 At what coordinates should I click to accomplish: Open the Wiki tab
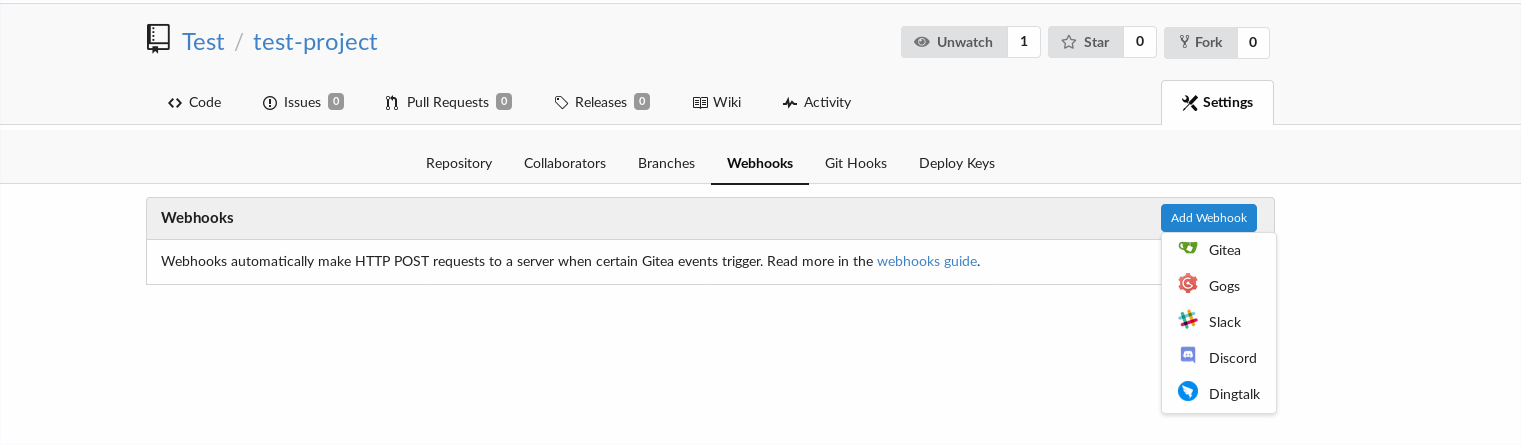[717, 102]
